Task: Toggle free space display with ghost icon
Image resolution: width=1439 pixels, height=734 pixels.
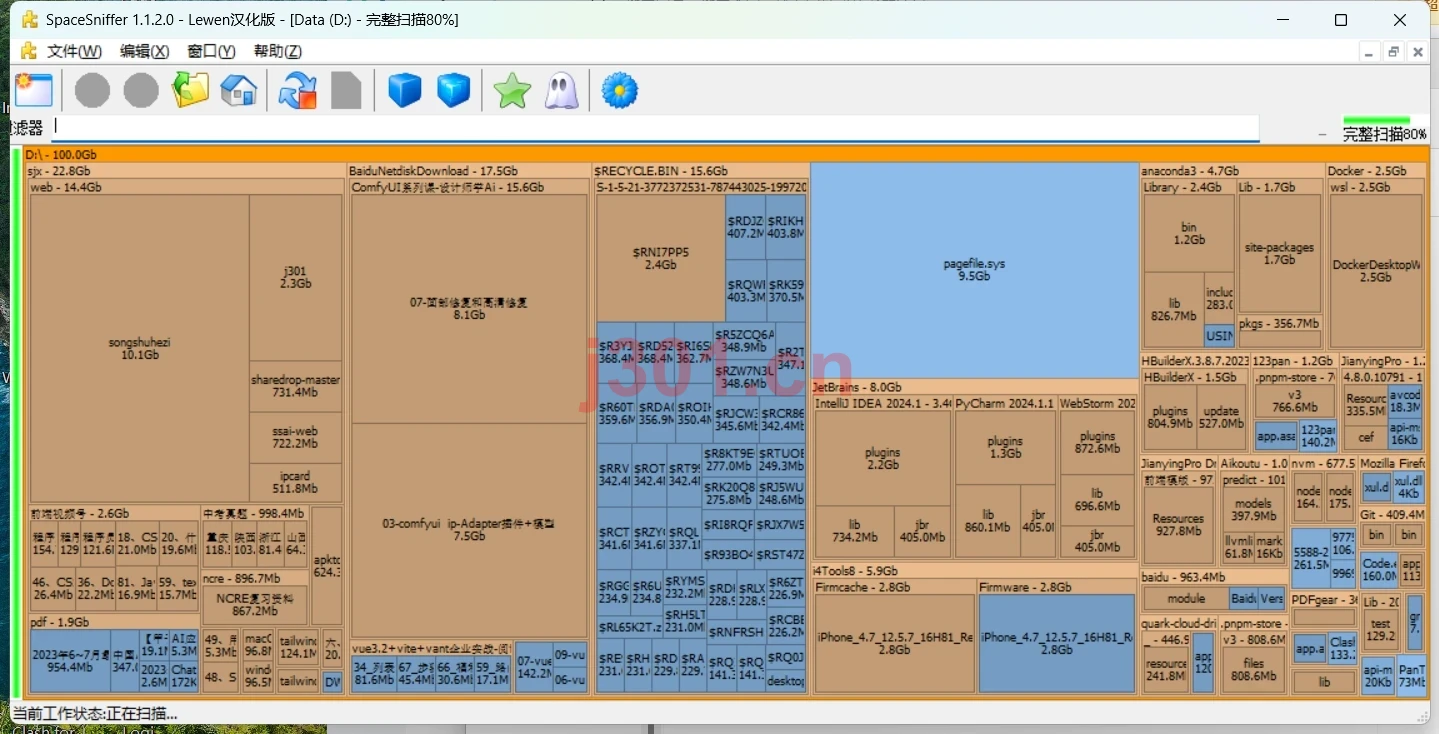Action: [x=561, y=91]
